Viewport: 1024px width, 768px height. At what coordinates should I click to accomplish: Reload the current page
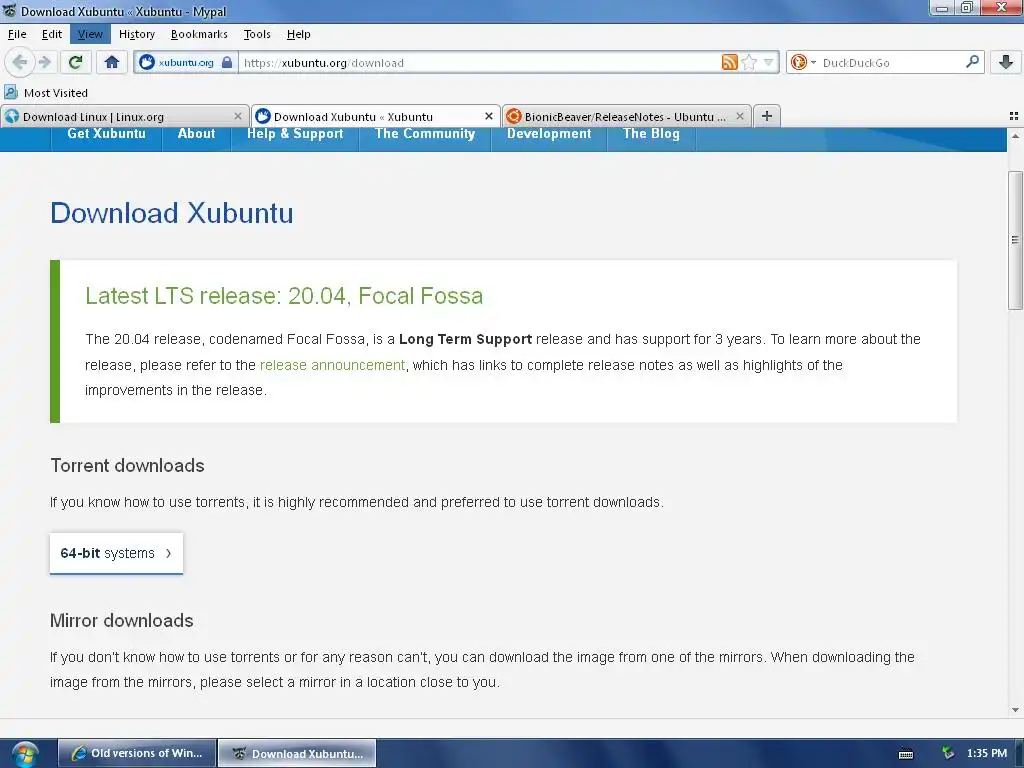tap(75, 63)
